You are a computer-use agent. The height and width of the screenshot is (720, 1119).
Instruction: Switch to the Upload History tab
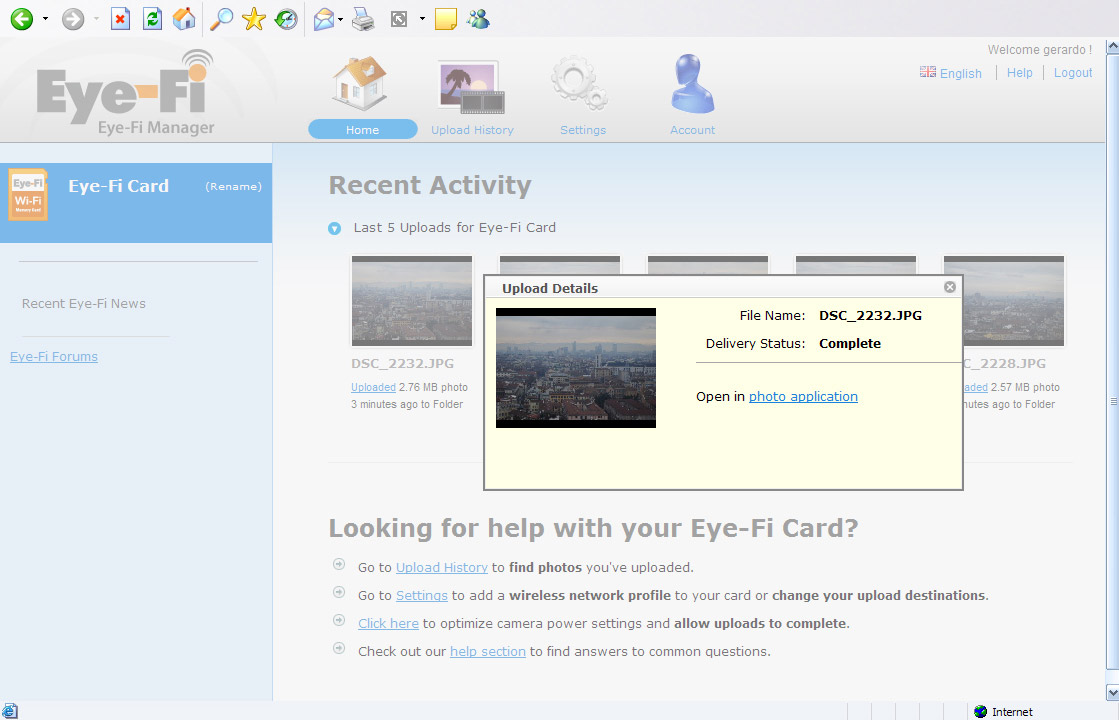pyautogui.click(x=472, y=130)
